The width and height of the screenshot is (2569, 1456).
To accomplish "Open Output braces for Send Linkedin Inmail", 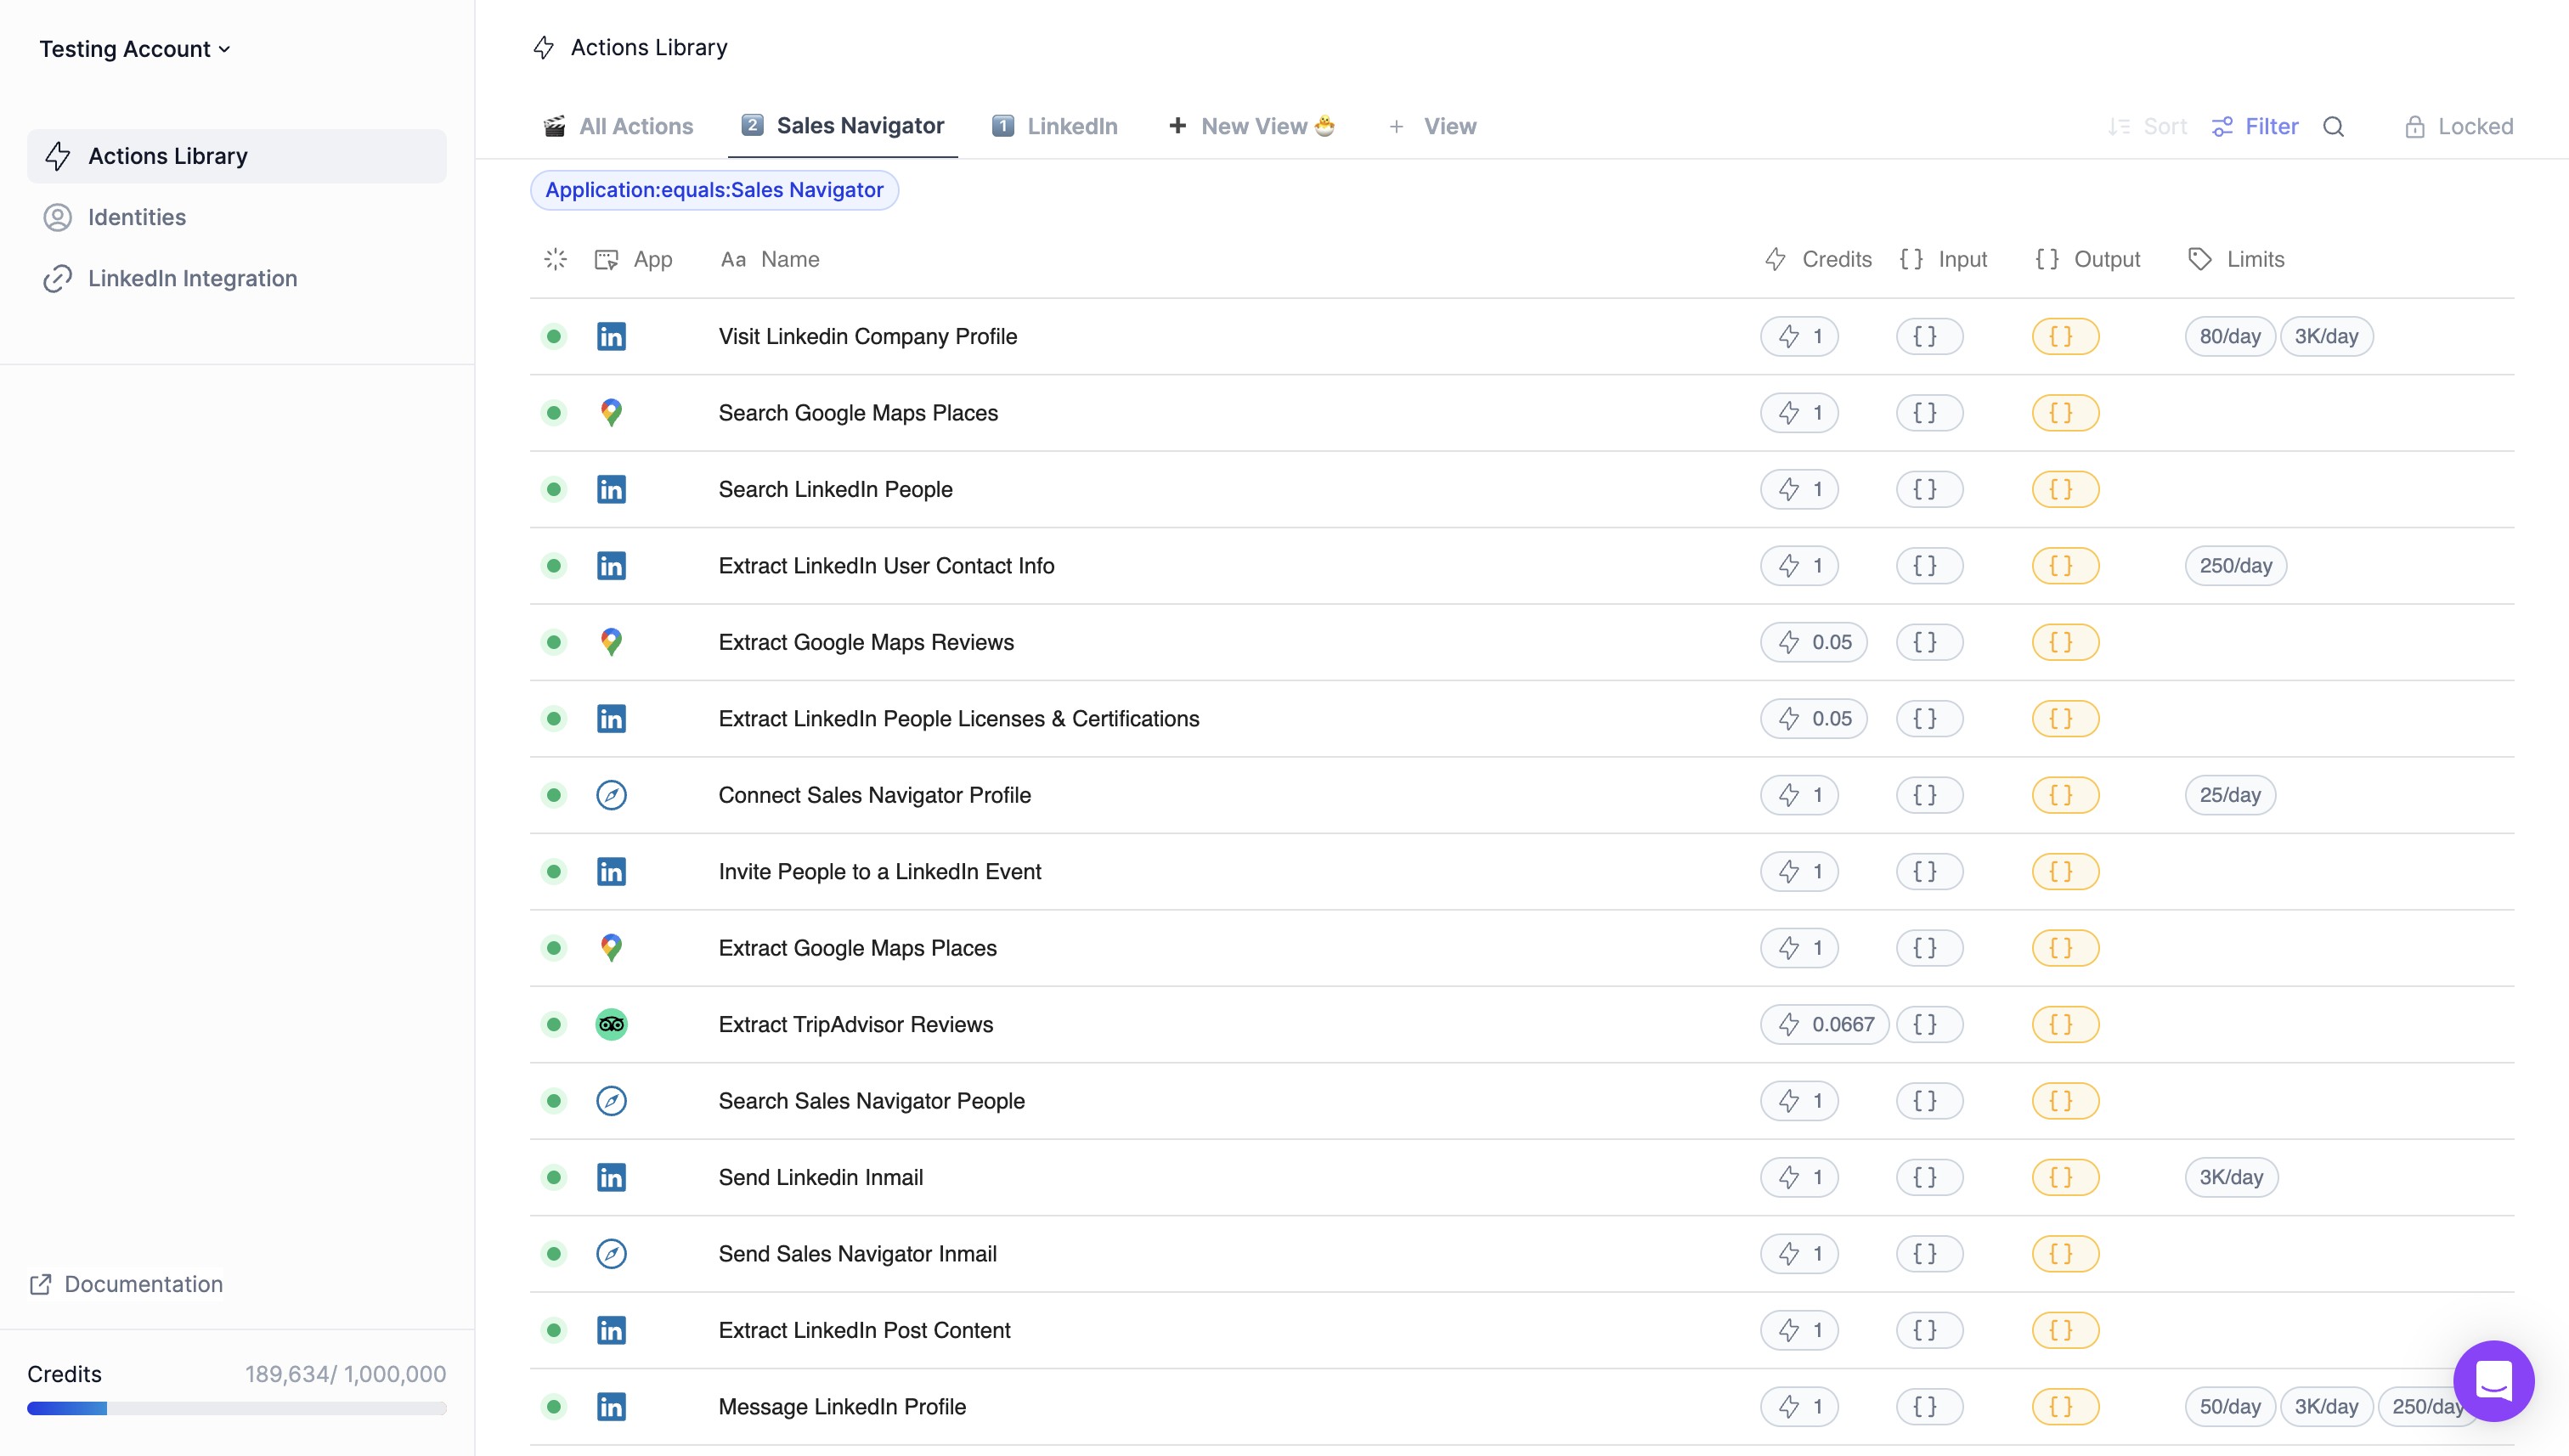I will coord(2065,1177).
